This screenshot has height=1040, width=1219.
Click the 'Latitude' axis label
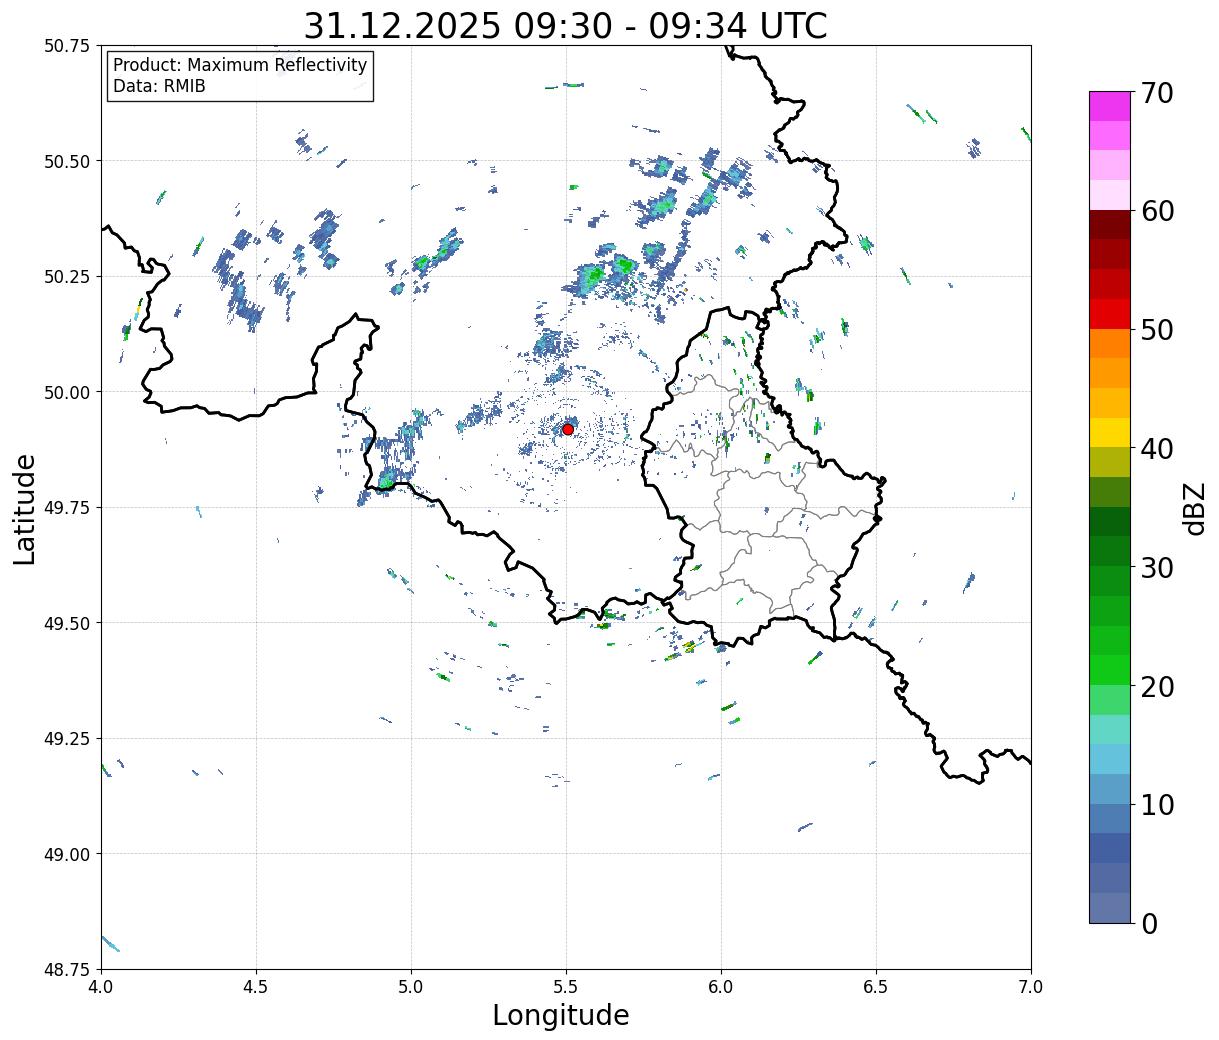pos(25,509)
